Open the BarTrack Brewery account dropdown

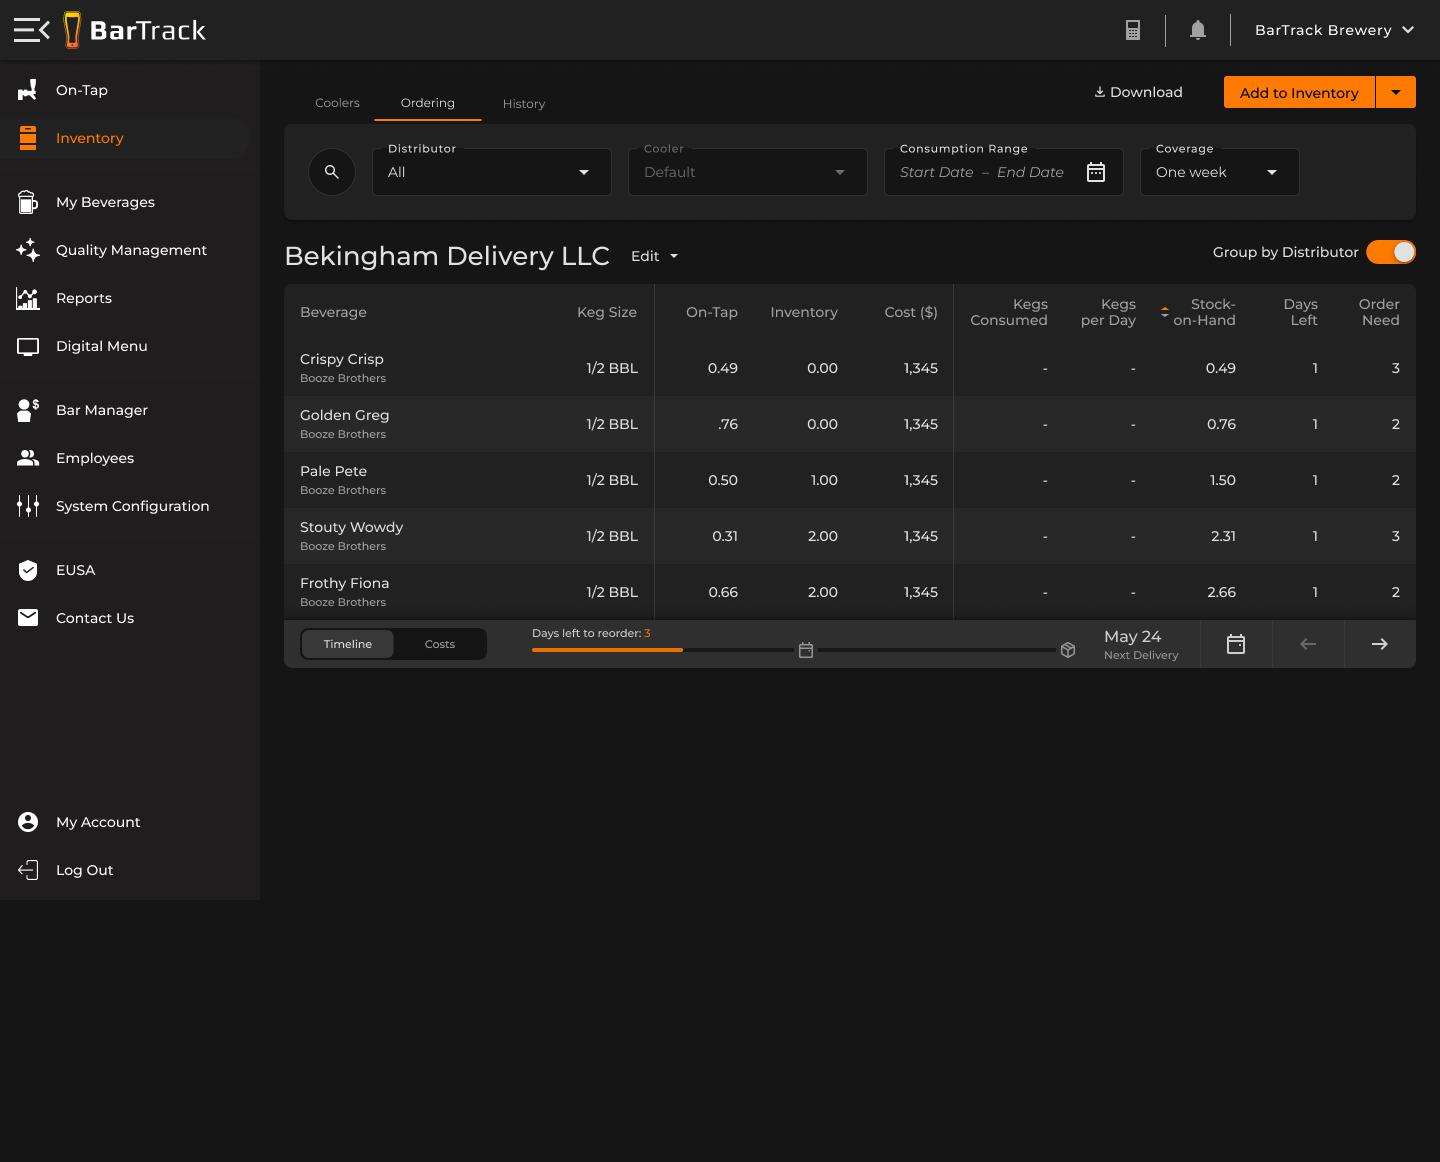1334,30
